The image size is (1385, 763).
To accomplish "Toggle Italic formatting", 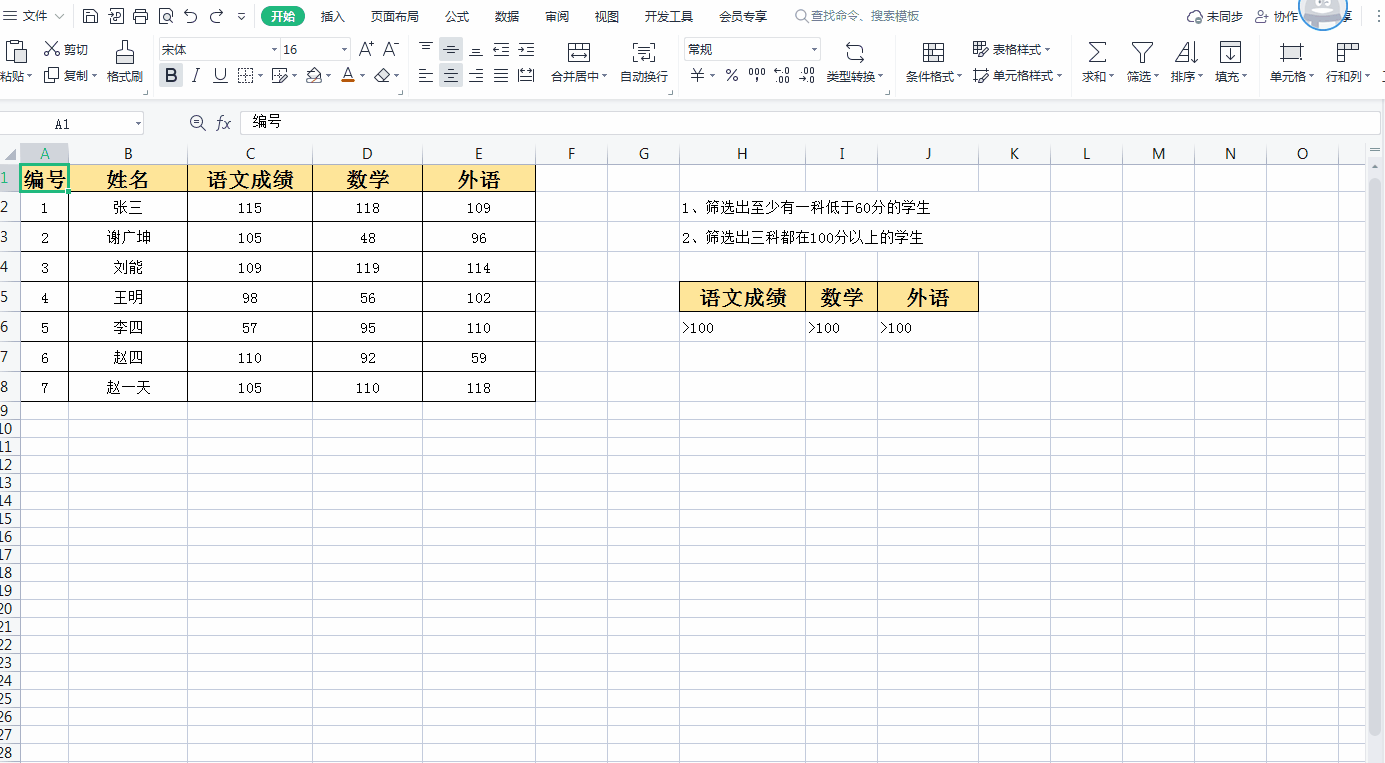I will coord(196,75).
